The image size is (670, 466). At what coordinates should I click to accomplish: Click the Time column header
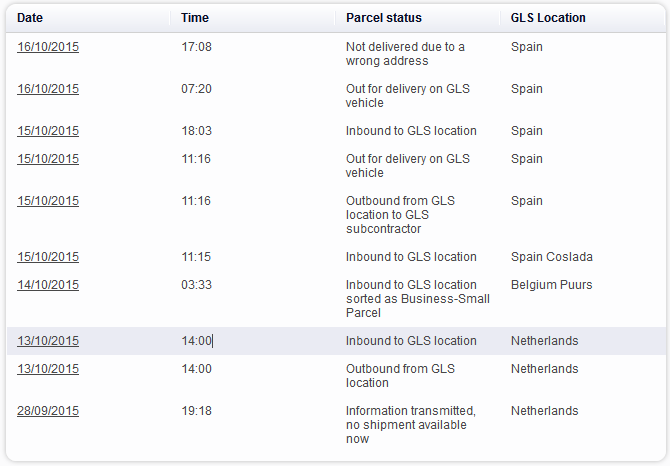pyautogui.click(x=195, y=18)
